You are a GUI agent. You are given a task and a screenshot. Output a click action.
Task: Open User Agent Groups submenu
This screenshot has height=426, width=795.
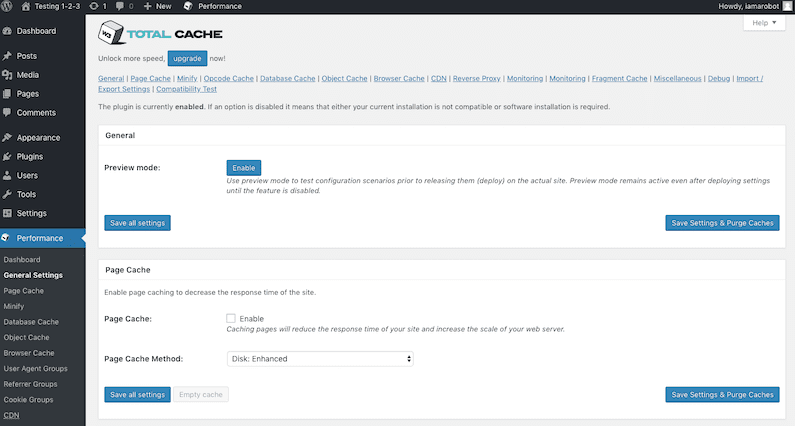[x=35, y=369]
